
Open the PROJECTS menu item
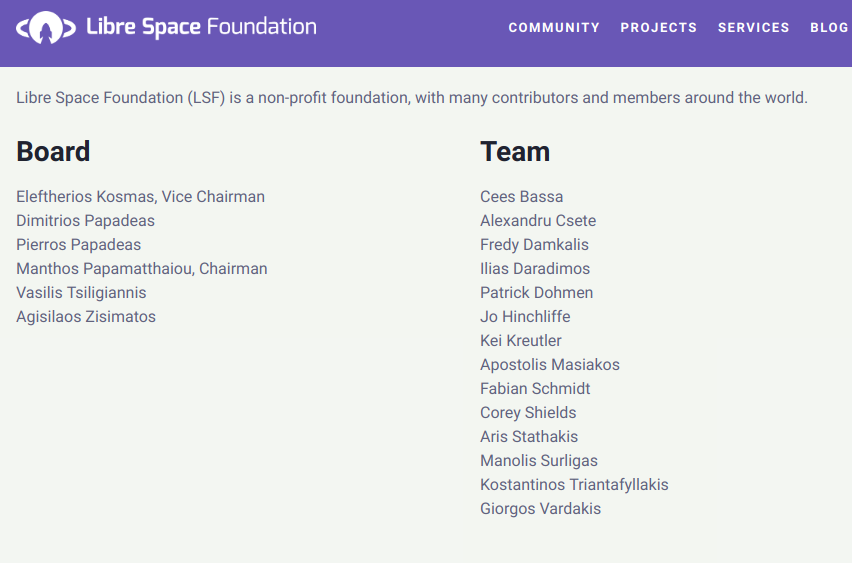point(658,28)
